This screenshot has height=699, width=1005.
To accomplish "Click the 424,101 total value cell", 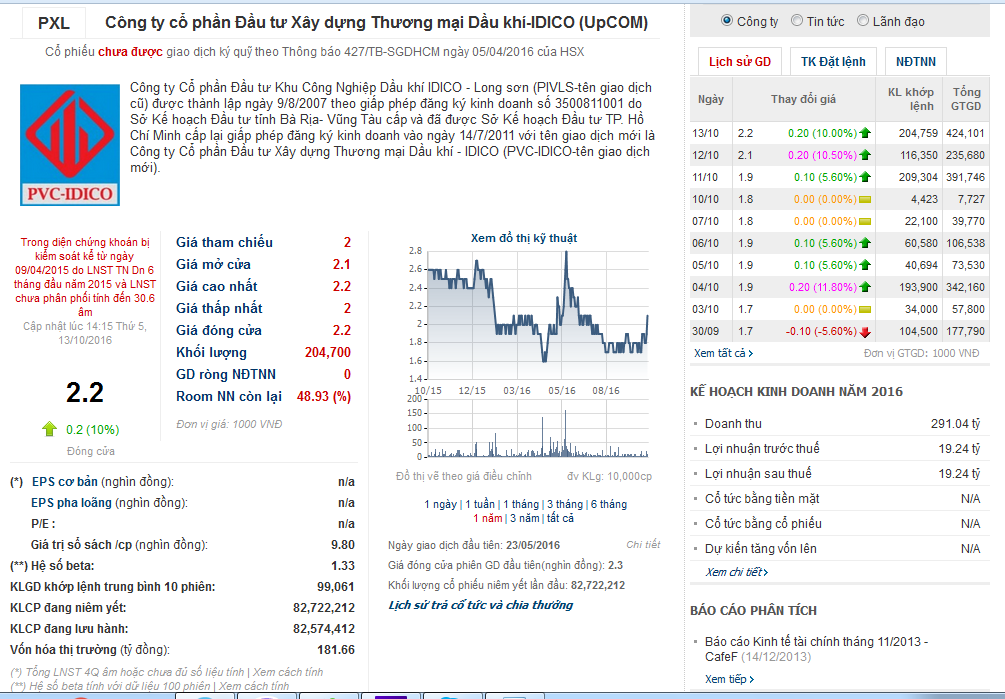I will (965, 133).
